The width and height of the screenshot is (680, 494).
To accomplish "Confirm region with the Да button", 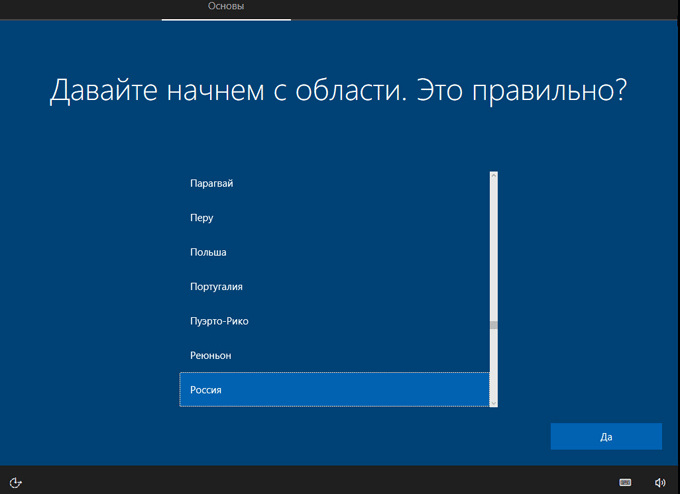I will [606, 437].
